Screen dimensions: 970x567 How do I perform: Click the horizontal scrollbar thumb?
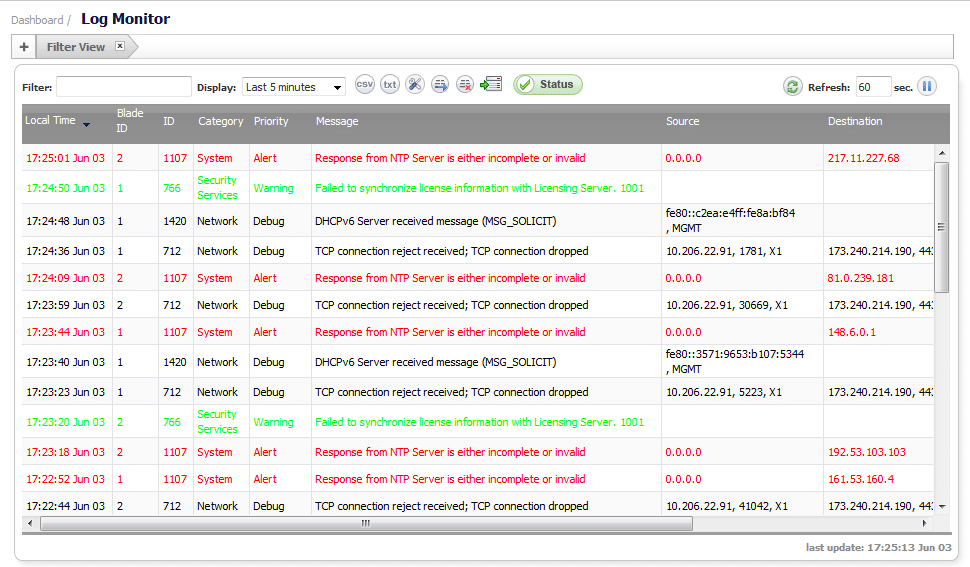(x=366, y=524)
